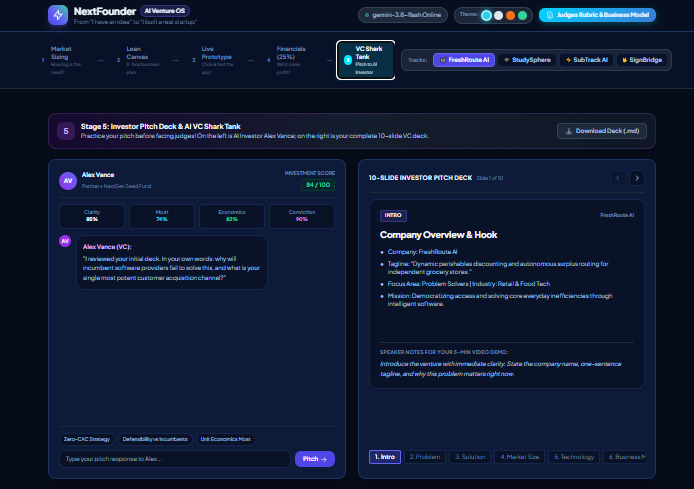Viewport: 694px width, 489px height.
Task: Click the 'Company: FreshRoute AI' bullet
Action: [422, 252]
